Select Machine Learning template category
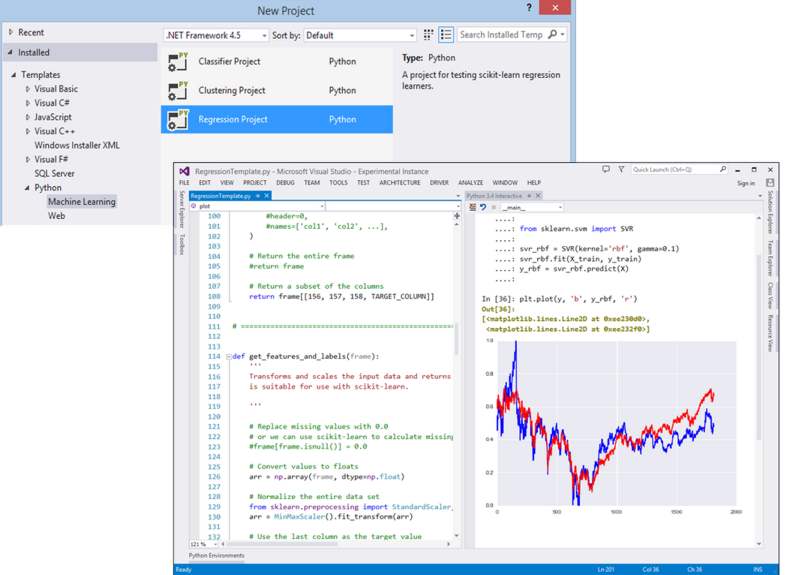This screenshot has width=789, height=575. pyautogui.click(x=82, y=202)
